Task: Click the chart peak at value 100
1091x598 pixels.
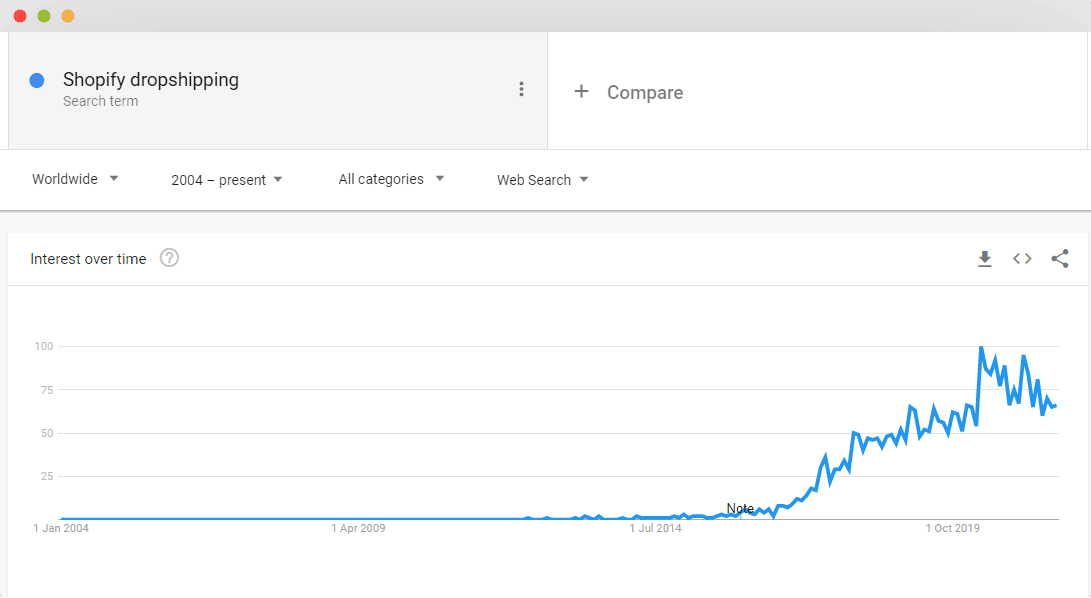Action: pyautogui.click(x=981, y=347)
